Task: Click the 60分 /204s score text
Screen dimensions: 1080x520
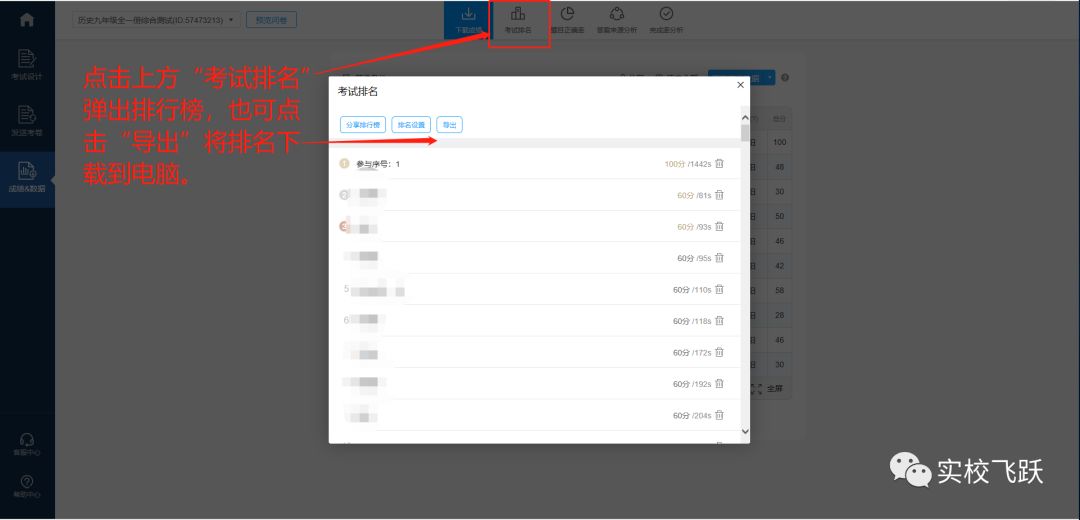Action: 692,416
